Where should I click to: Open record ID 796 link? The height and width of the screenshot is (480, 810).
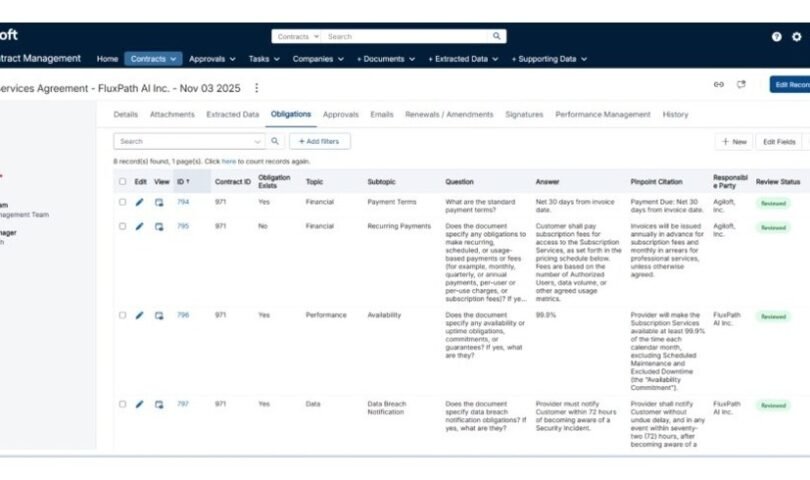pos(183,315)
